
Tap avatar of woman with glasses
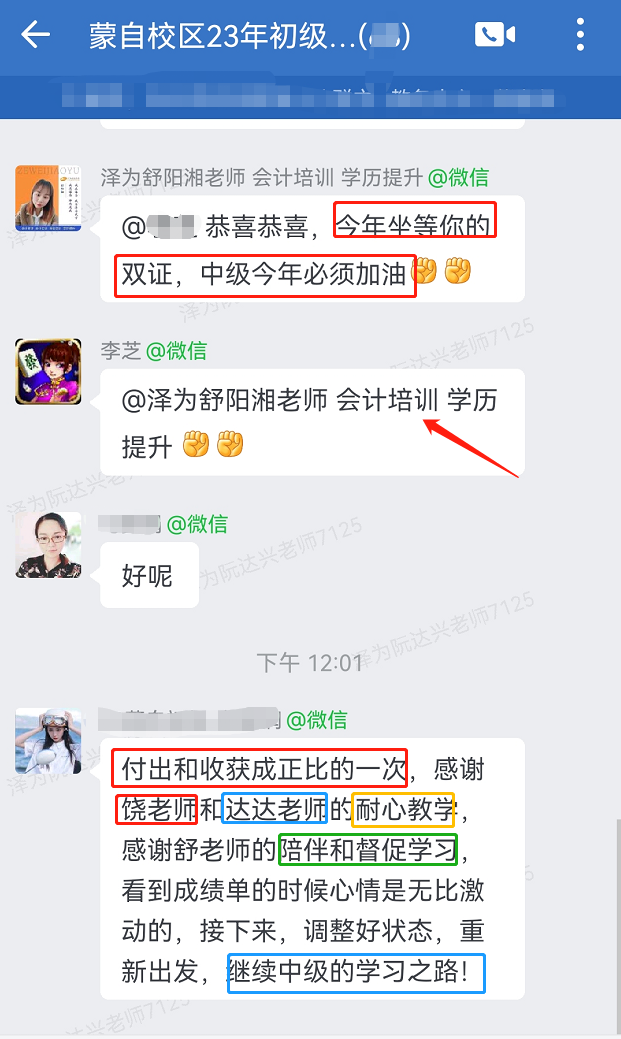(48, 545)
